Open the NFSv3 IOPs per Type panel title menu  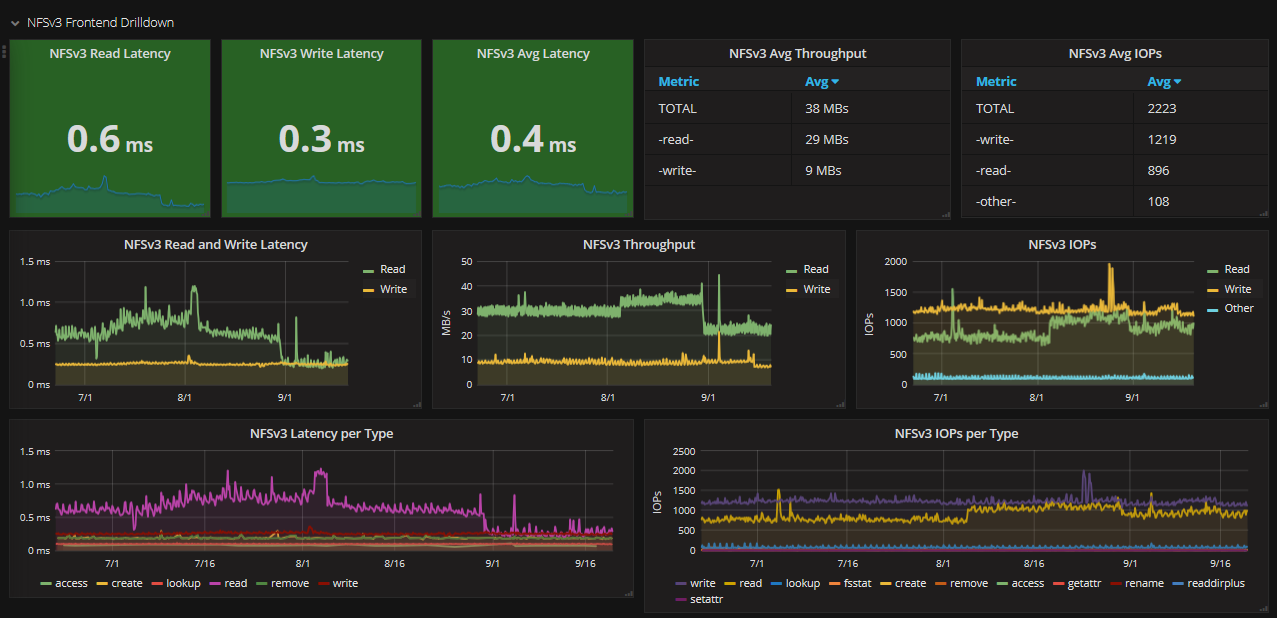pyautogui.click(x=955, y=434)
